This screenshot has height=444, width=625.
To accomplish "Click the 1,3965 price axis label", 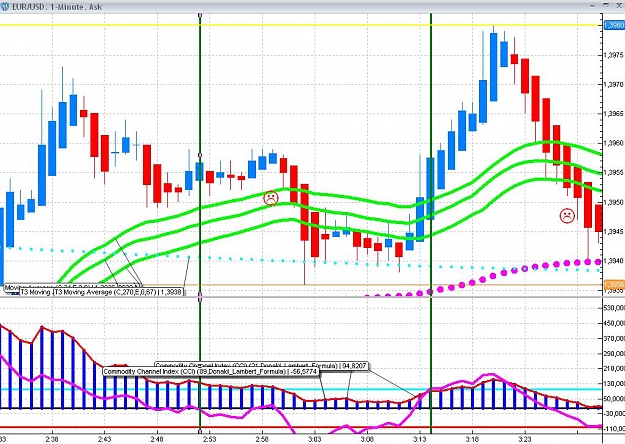I will coord(615,114).
